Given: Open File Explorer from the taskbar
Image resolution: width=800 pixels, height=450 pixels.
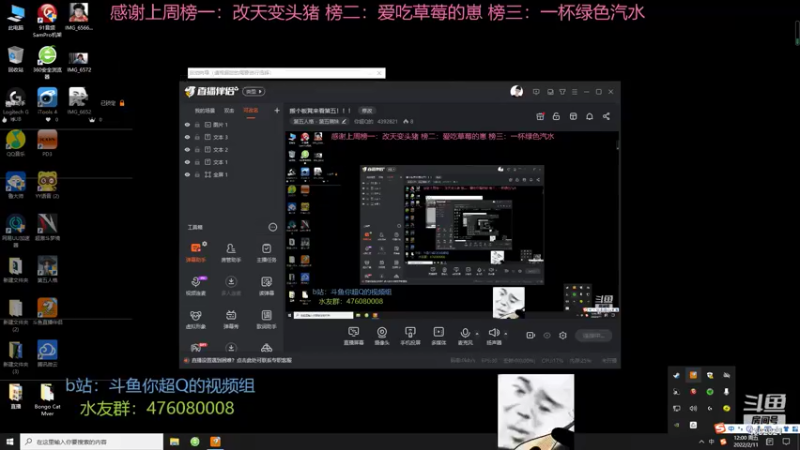Looking at the screenshot, I should [x=174, y=442].
